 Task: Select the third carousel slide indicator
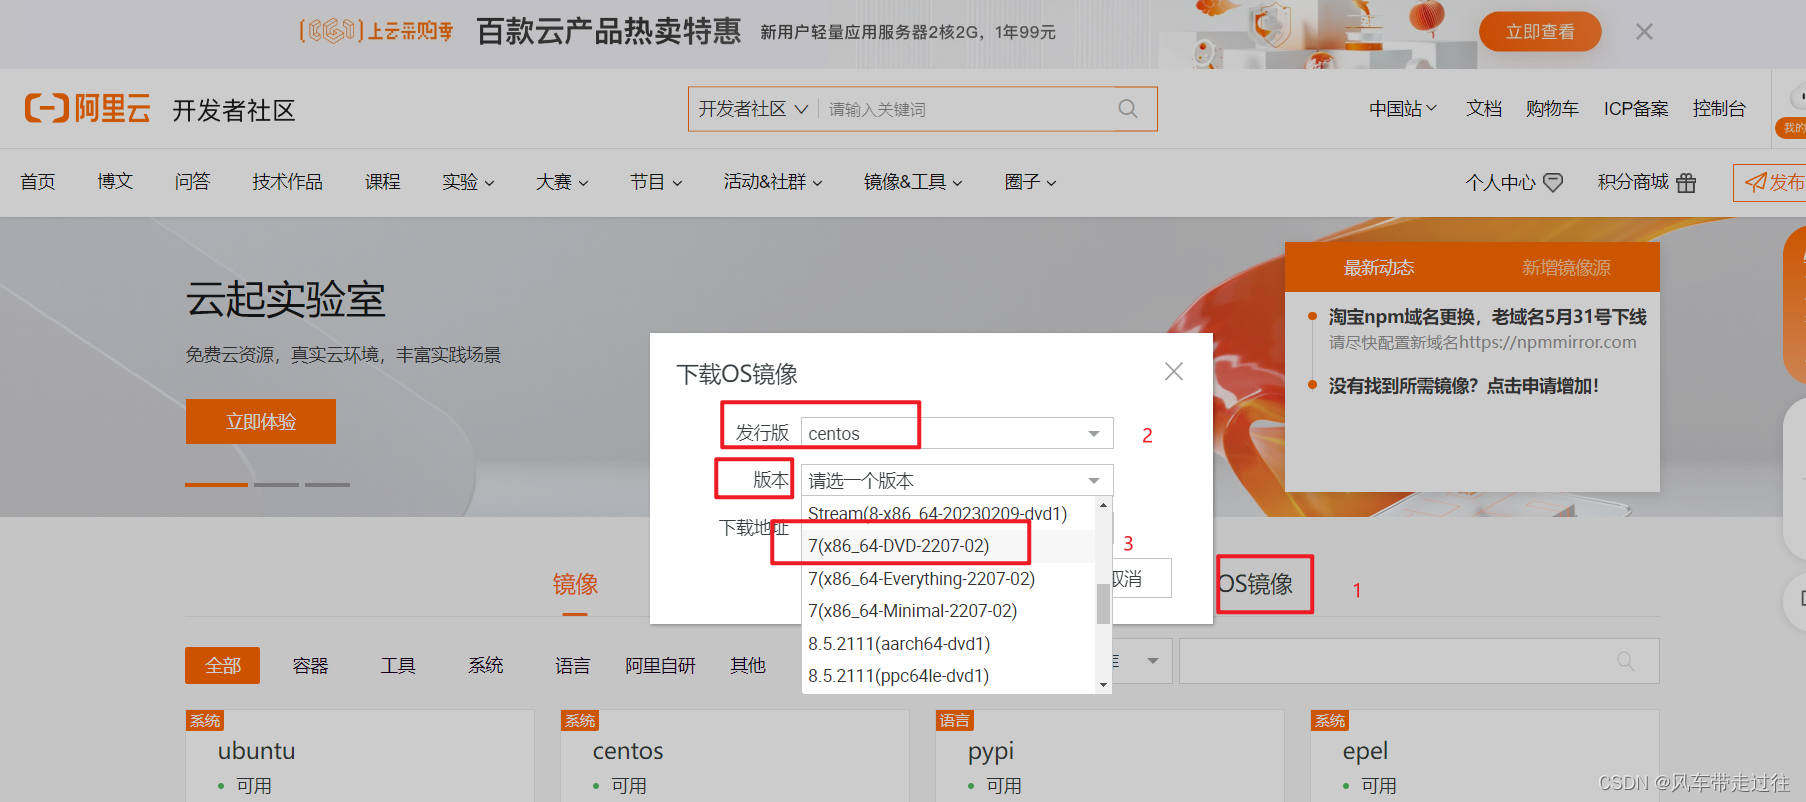click(x=327, y=484)
